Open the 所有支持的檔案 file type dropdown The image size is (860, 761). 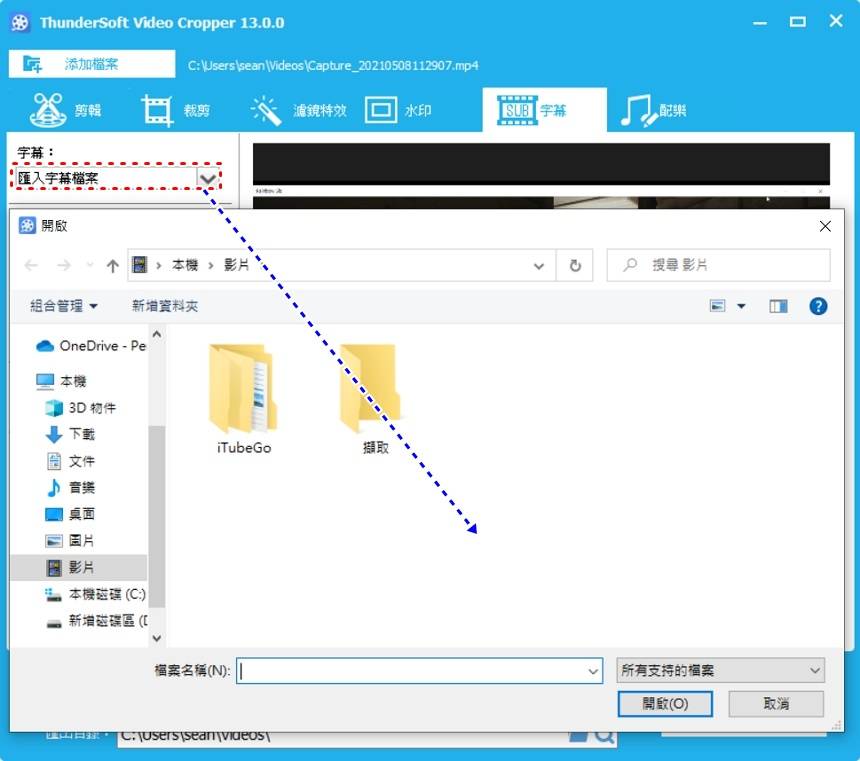tap(720, 670)
